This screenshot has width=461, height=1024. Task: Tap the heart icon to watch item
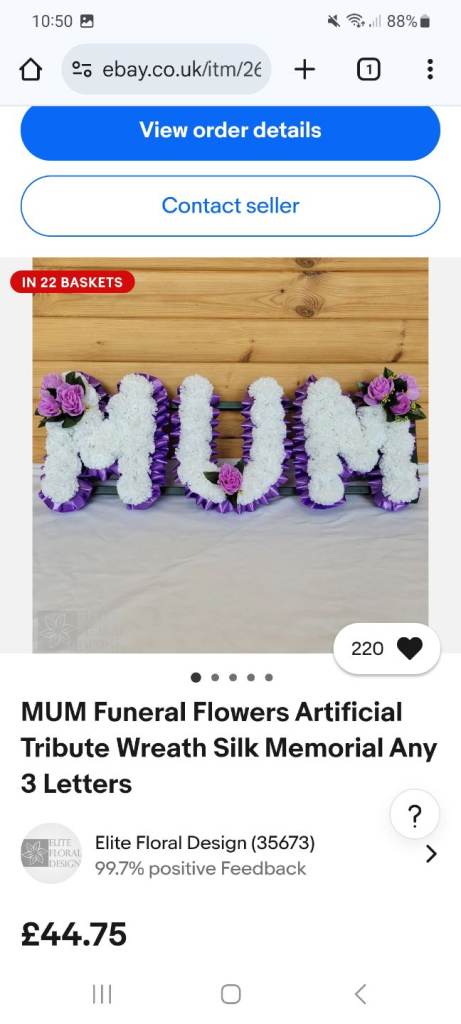pyautogui.click(x=409, y=648)
